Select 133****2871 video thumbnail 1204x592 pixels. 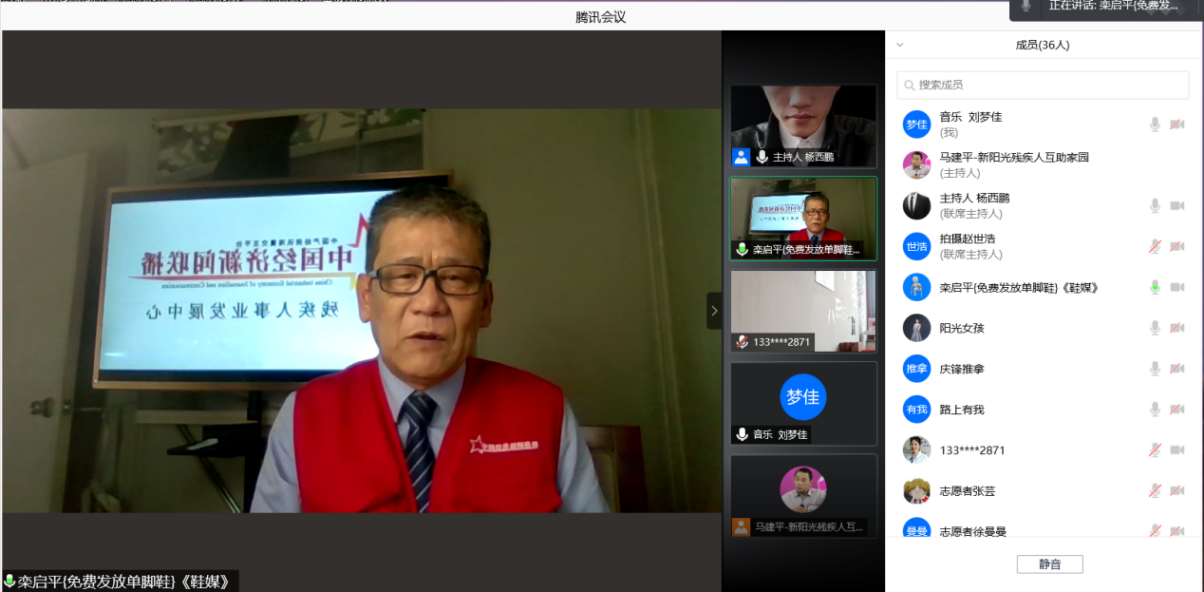pos(803,311)
